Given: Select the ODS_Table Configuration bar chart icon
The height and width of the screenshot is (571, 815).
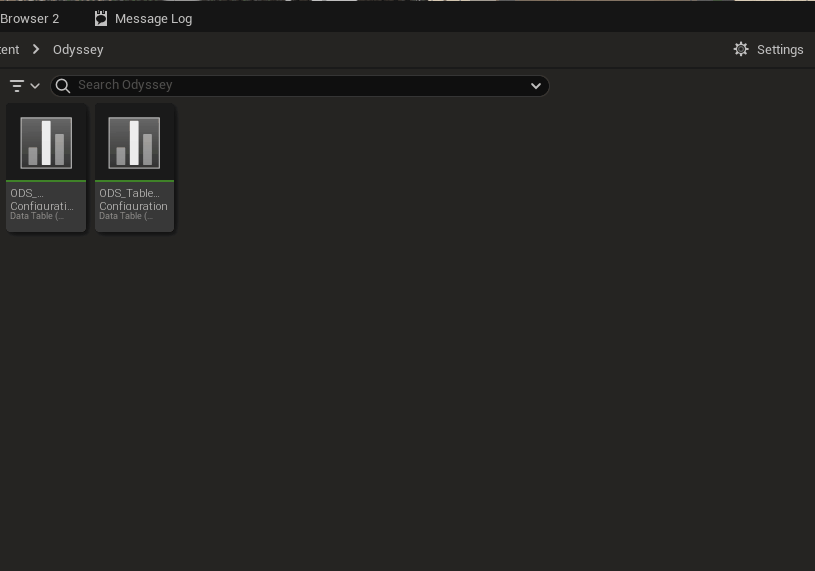Looking at the screenshot, I should point(134,143).
